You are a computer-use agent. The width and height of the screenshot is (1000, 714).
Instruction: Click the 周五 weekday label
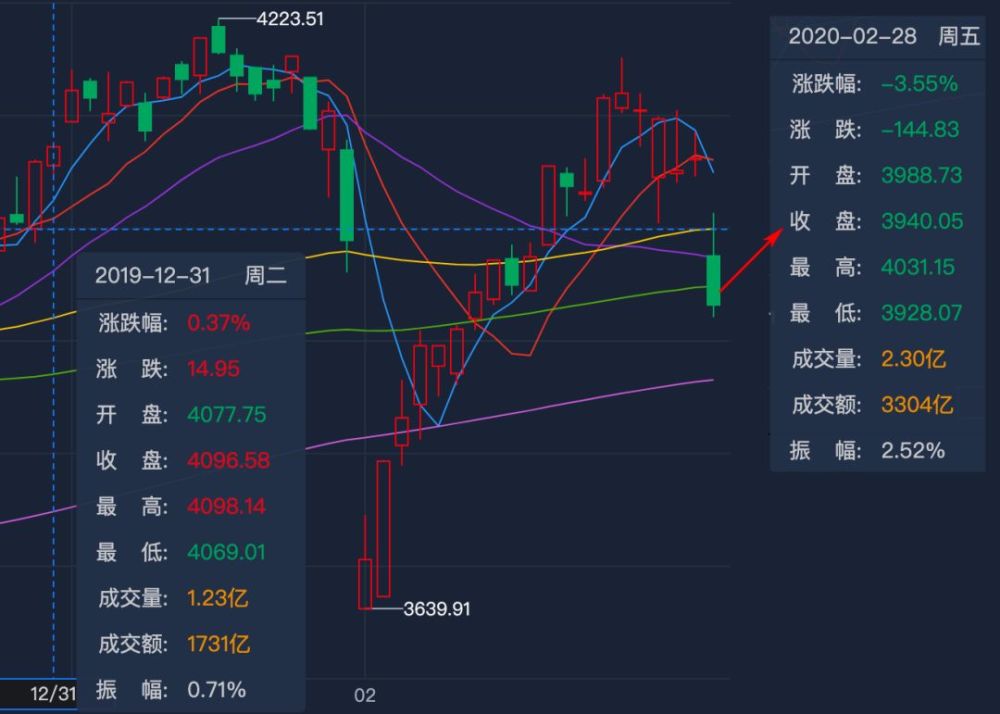click(x=959, y=37)
